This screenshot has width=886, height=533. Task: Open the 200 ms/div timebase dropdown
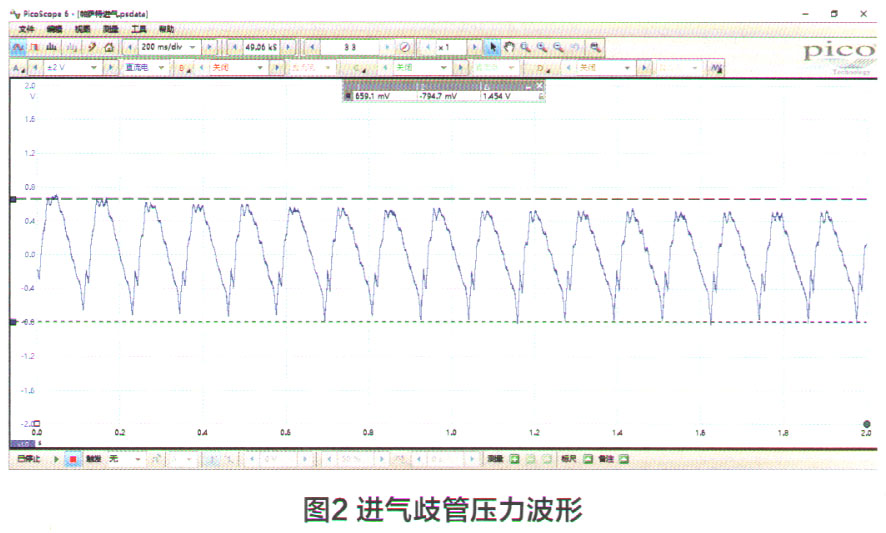(194, 47)
